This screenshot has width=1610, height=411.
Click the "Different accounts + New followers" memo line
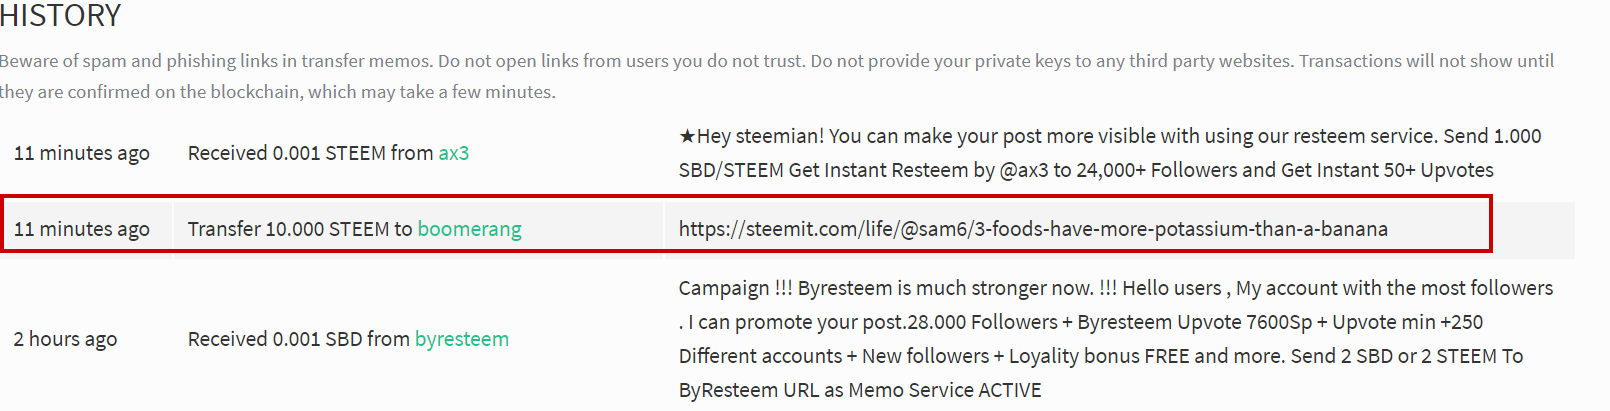(1100, 356)
